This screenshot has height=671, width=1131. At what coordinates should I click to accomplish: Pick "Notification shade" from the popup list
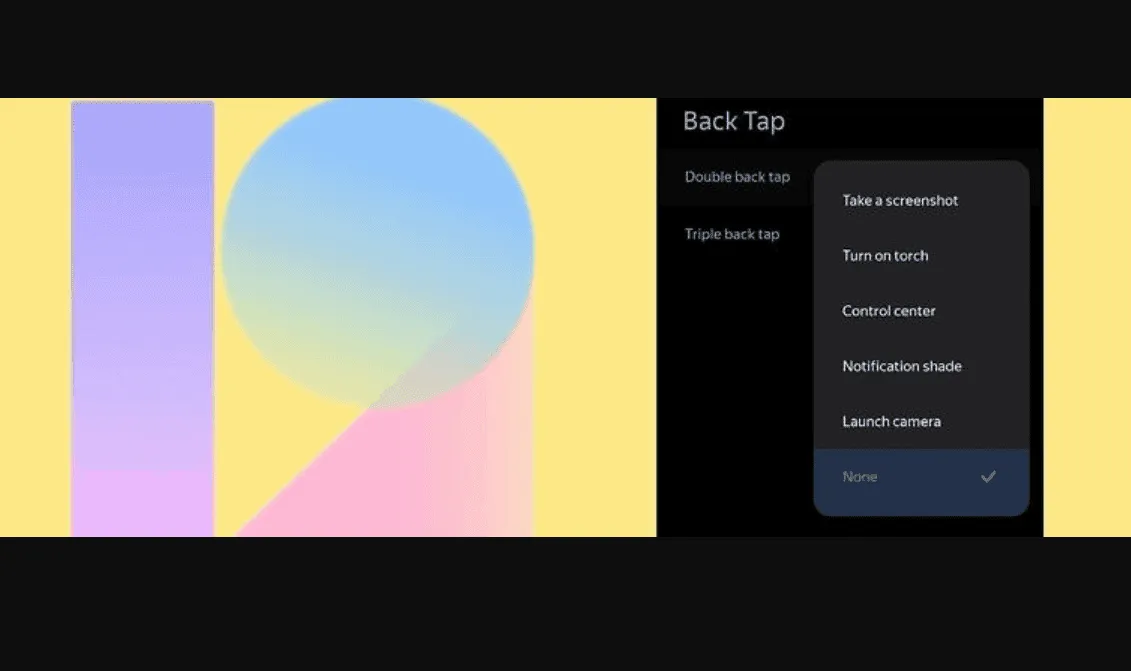coord(901,366)
